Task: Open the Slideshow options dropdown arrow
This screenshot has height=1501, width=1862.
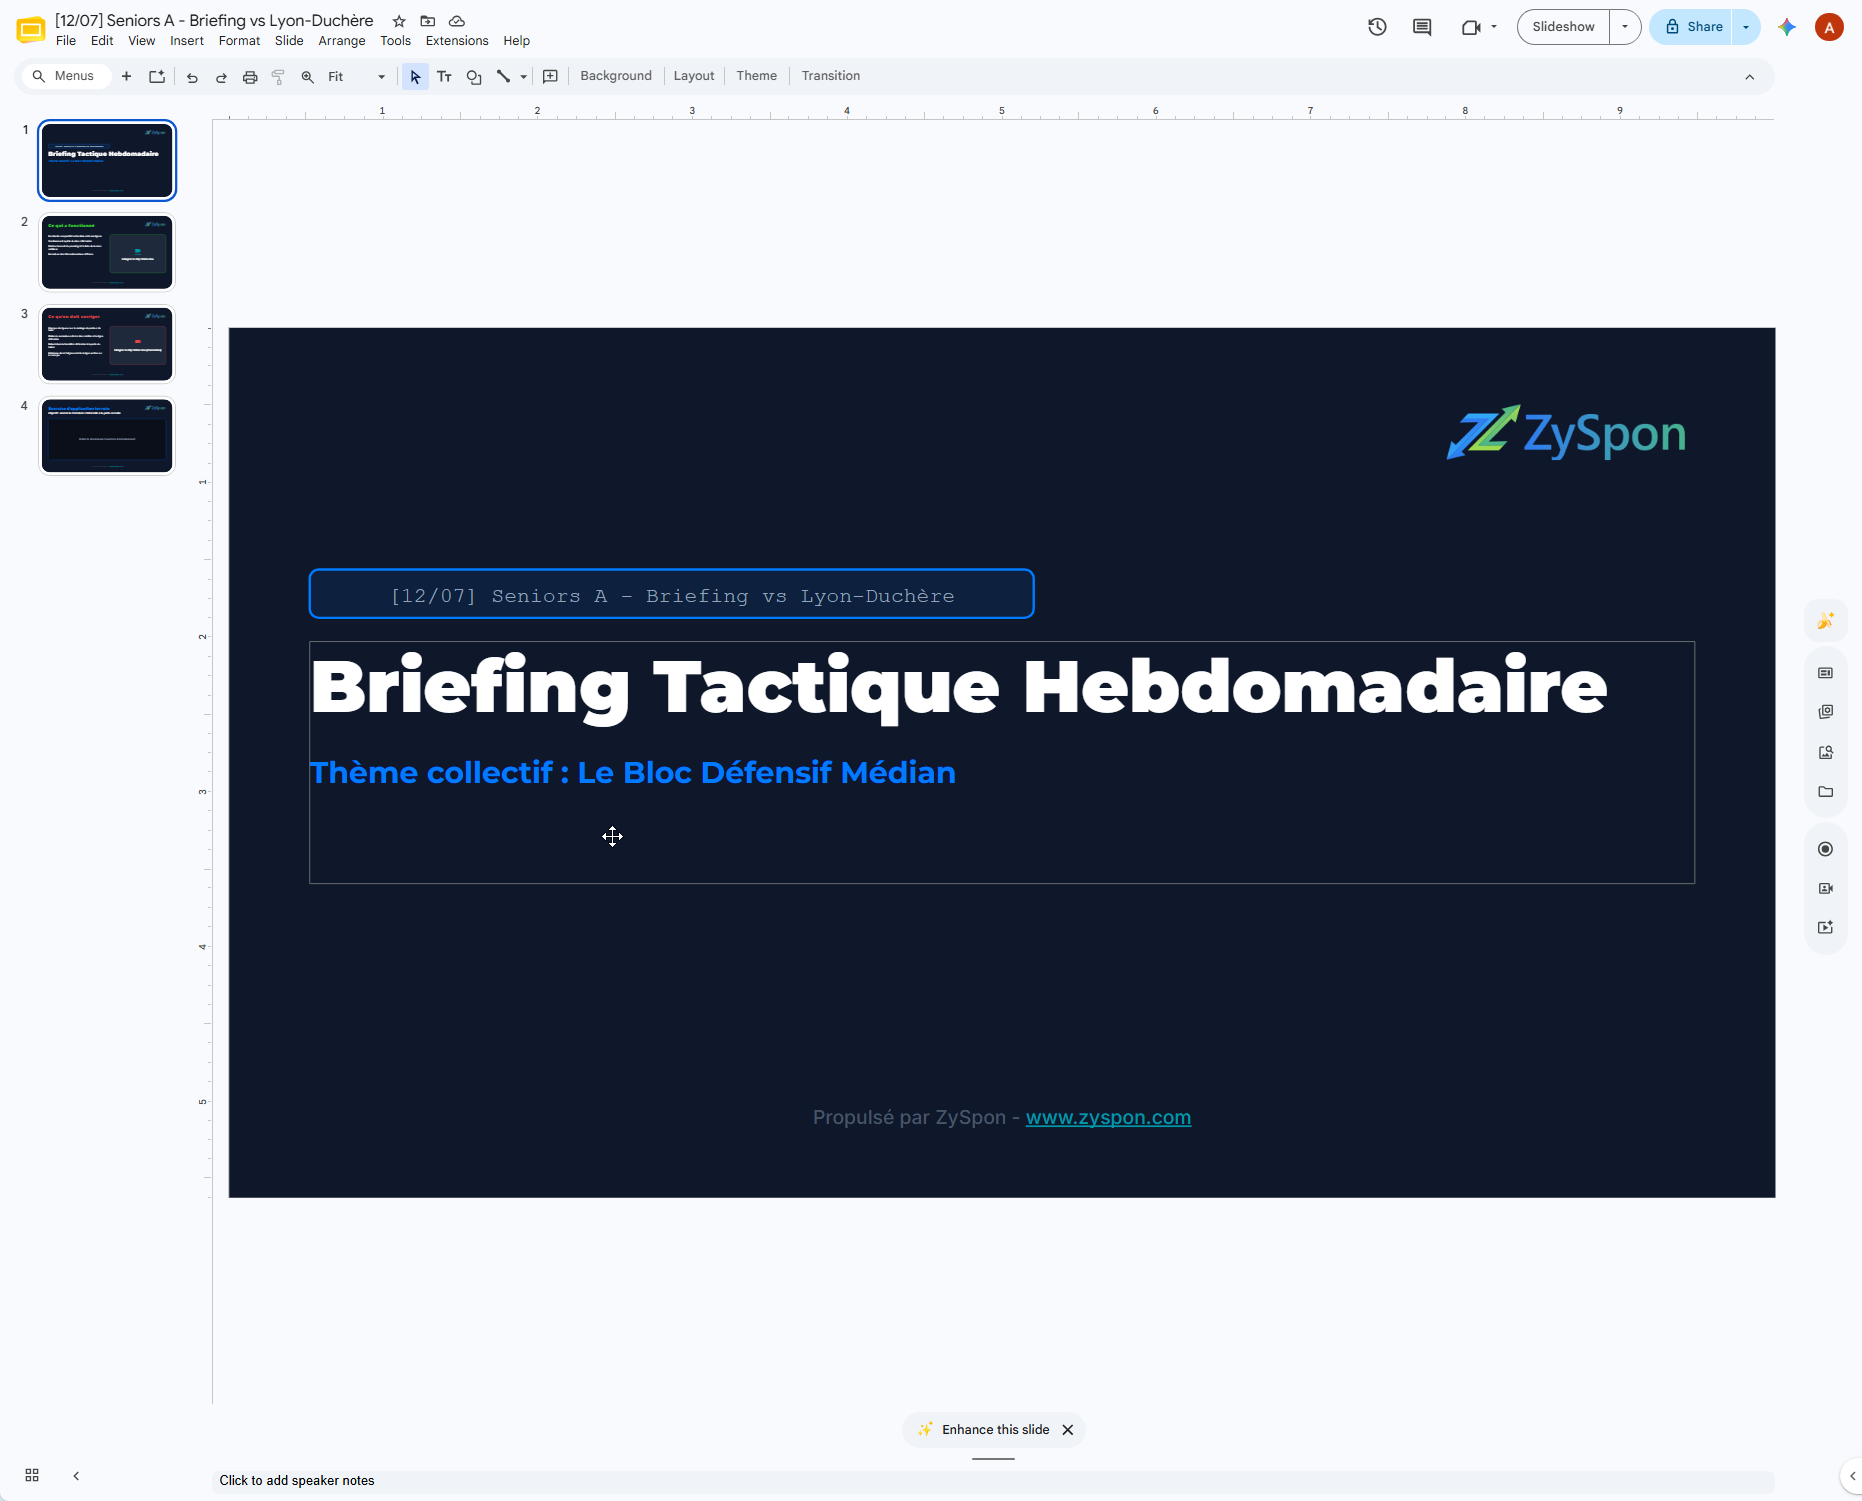Action: point(1625,27)
